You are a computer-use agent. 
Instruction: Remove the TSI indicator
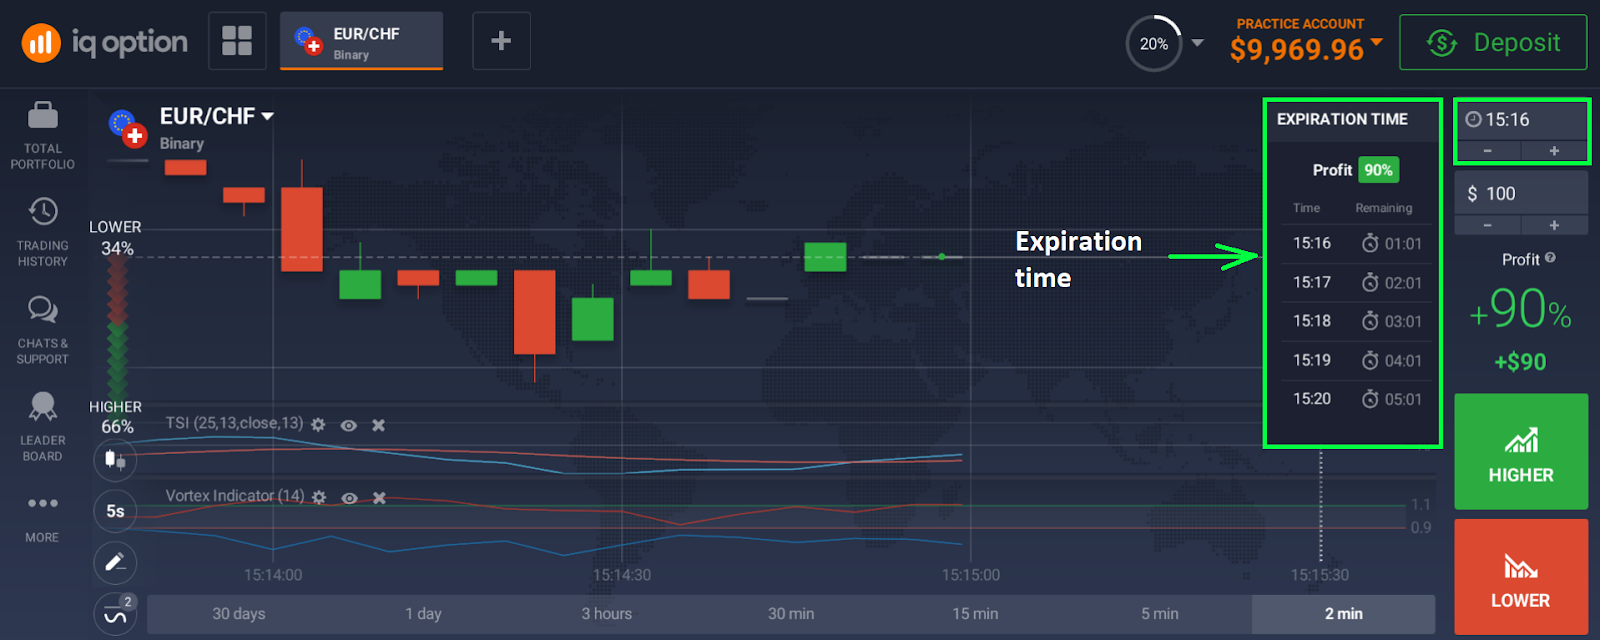pos(378,425)
